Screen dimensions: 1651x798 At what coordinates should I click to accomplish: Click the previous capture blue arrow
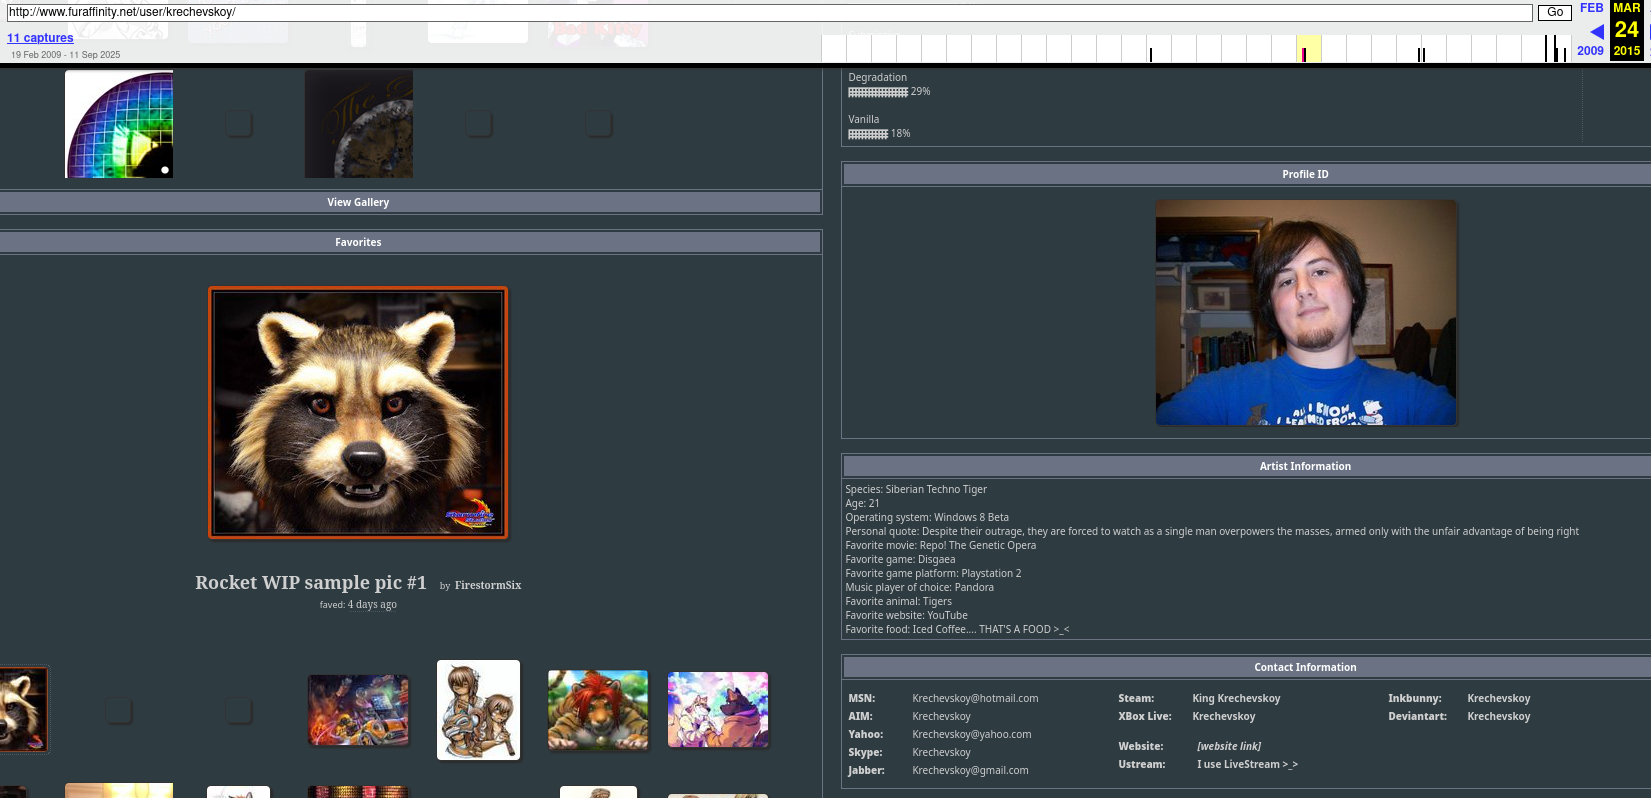(1597, 32)
